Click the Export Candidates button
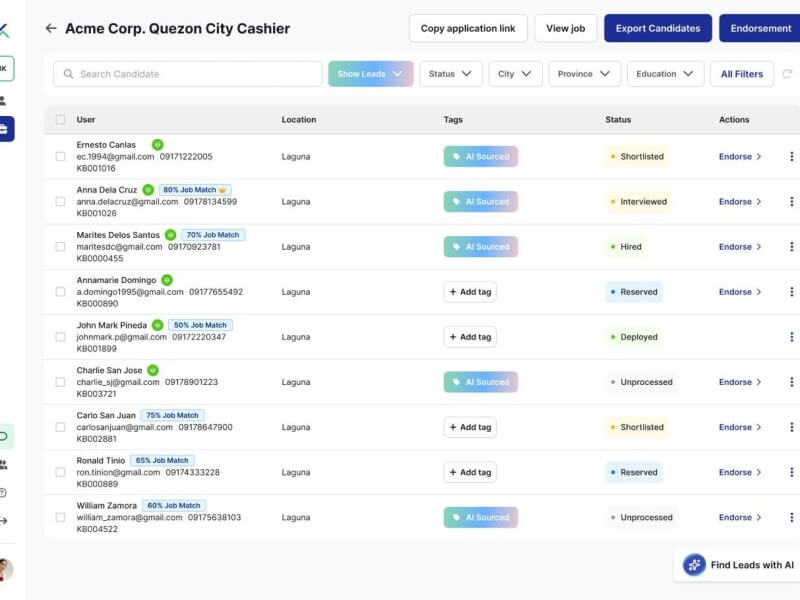 coord(658,28)
